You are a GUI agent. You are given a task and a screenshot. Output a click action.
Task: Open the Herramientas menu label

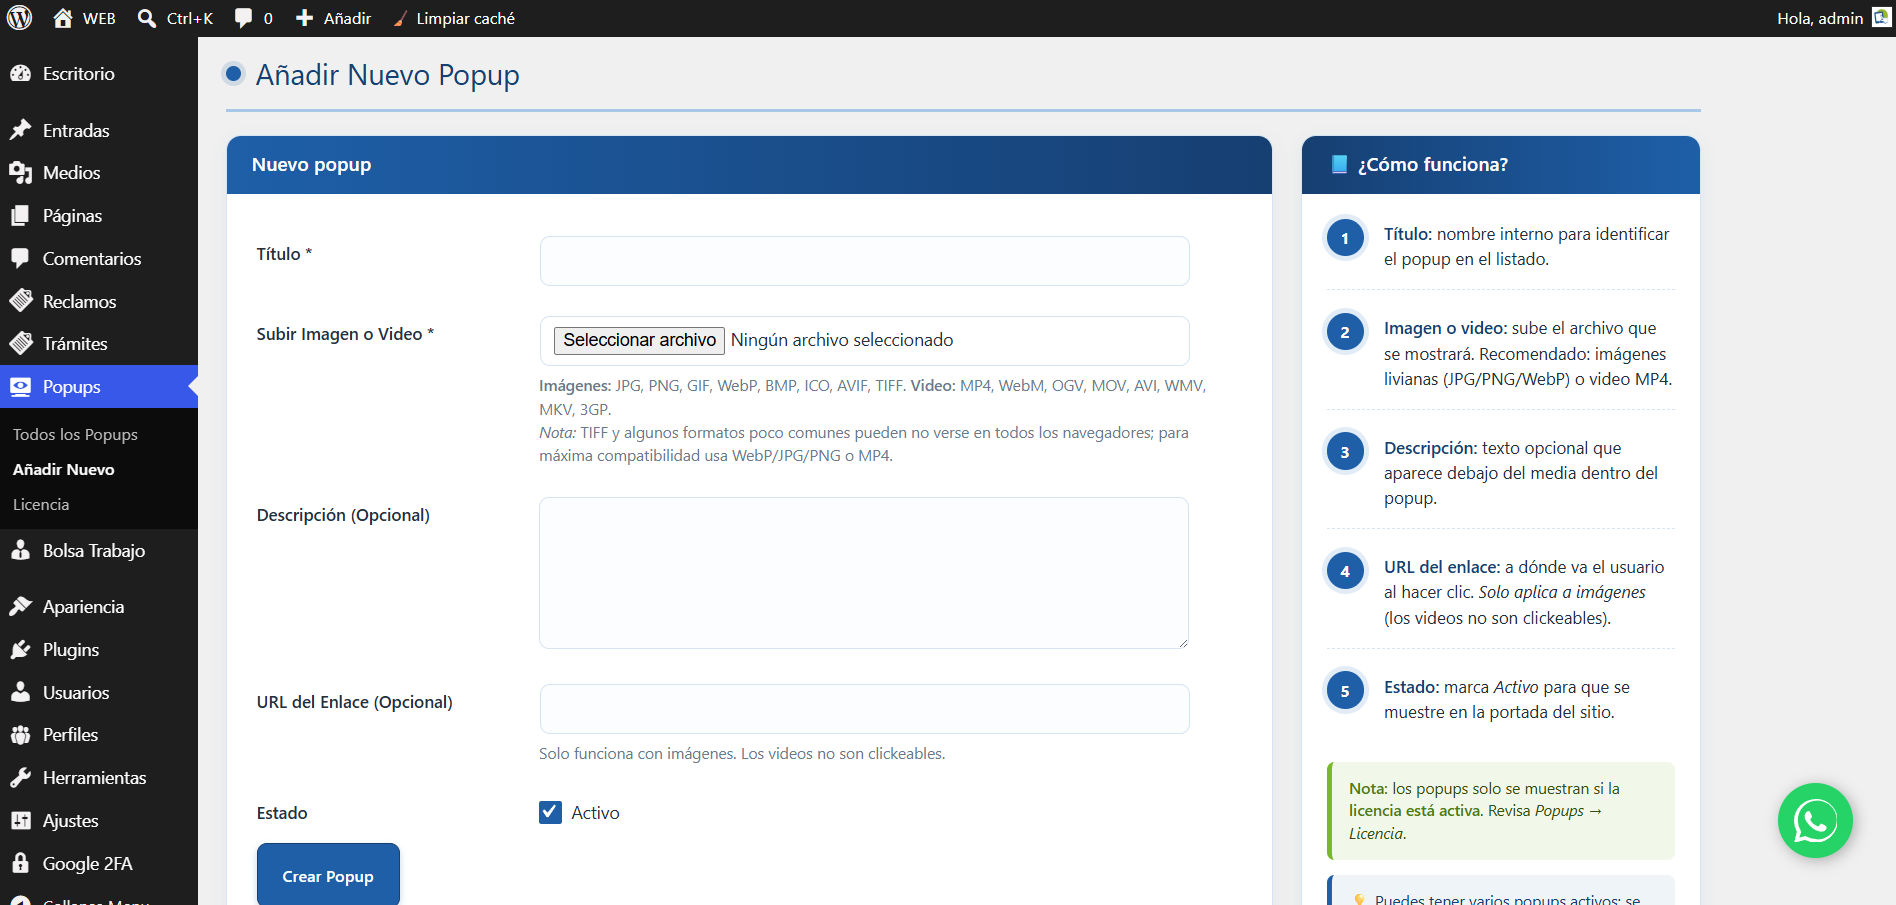point(94,778)
